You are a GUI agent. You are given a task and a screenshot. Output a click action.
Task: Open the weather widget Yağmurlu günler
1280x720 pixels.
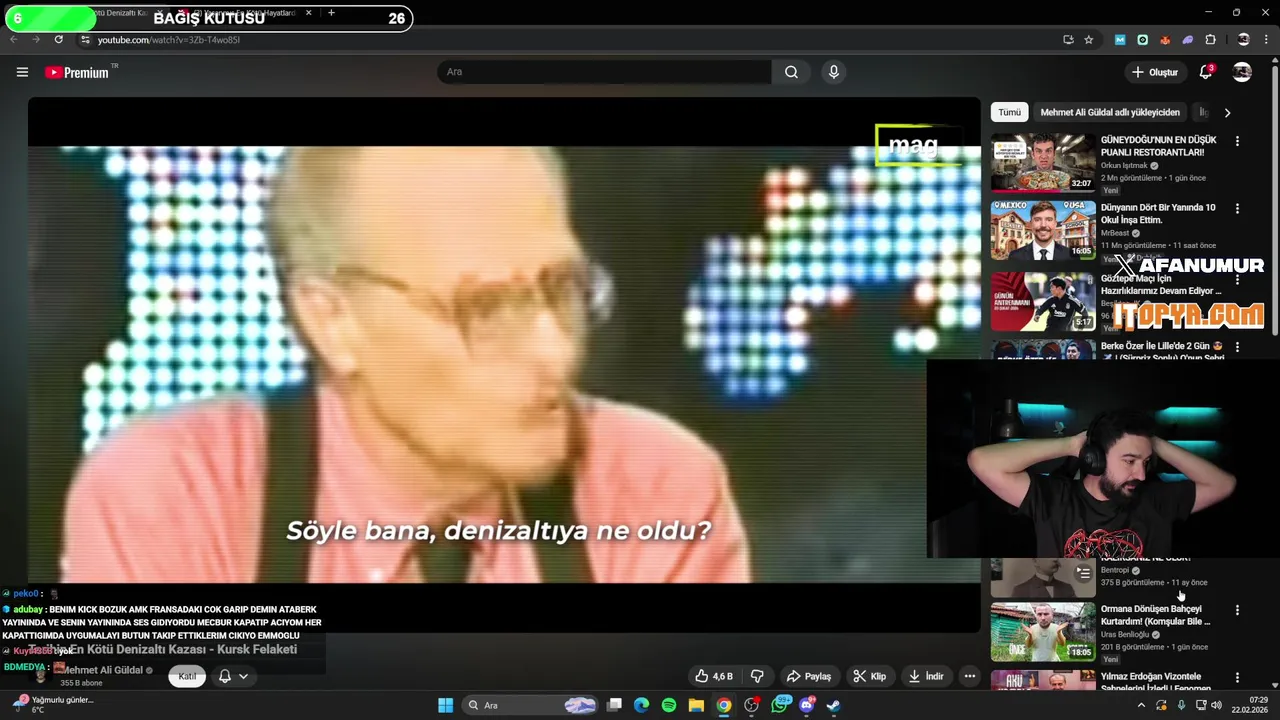point(52,704)
